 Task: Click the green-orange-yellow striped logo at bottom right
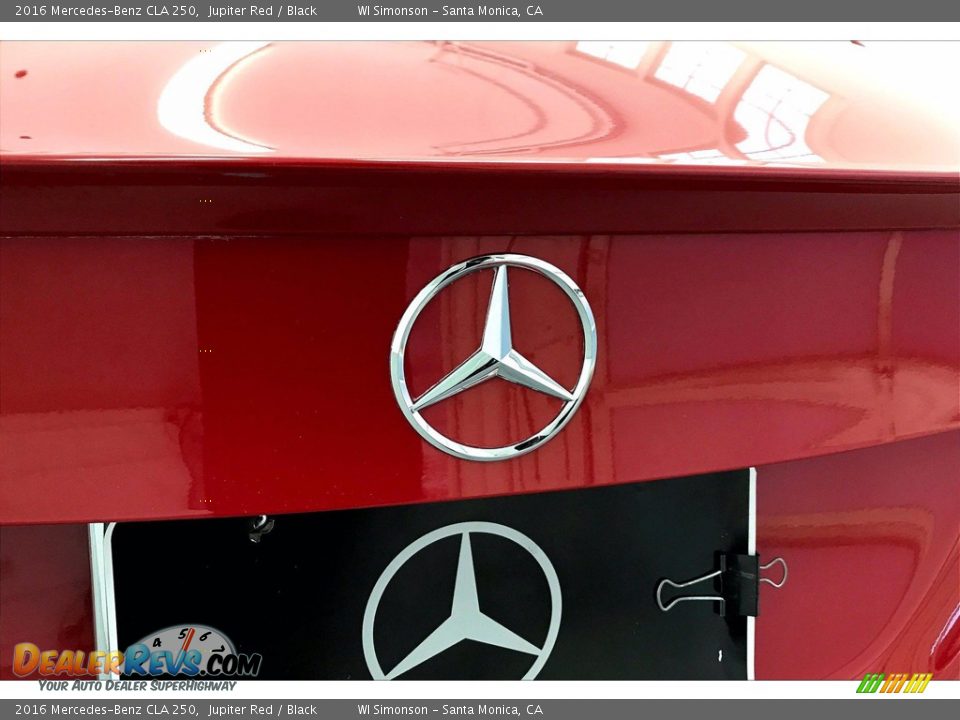coord(894,683)
